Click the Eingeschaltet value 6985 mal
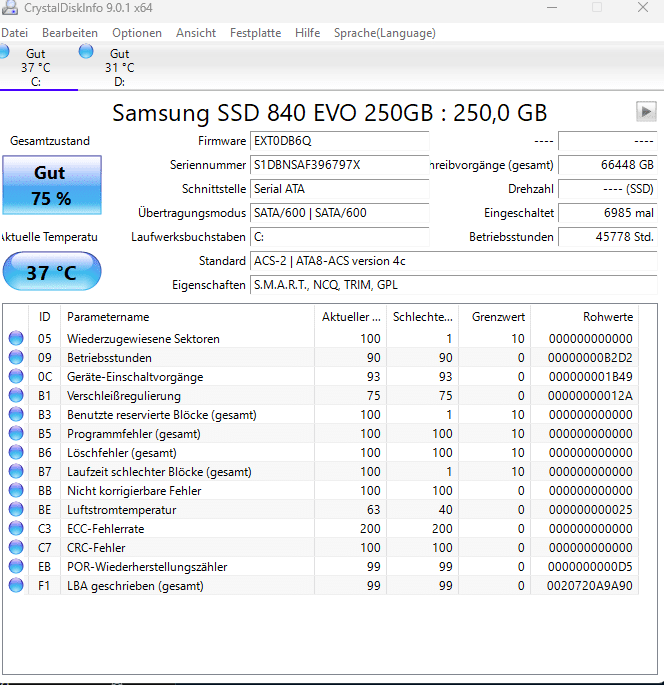Screen dimensions: 664x685 pos(608,213)
